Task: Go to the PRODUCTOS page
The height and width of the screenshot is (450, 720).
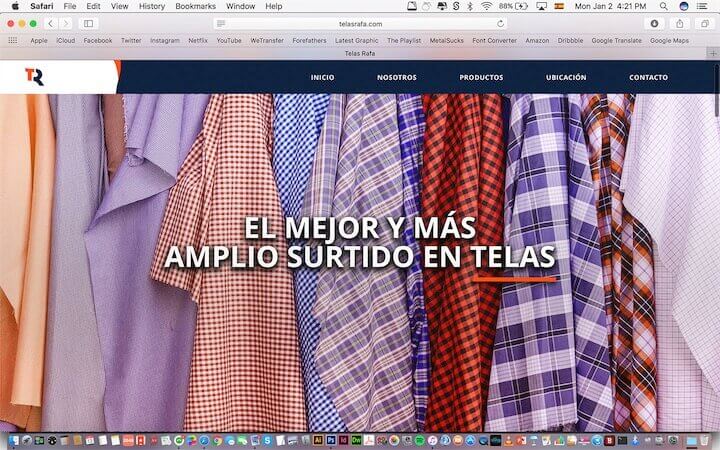Action: [x=481, y=78]
